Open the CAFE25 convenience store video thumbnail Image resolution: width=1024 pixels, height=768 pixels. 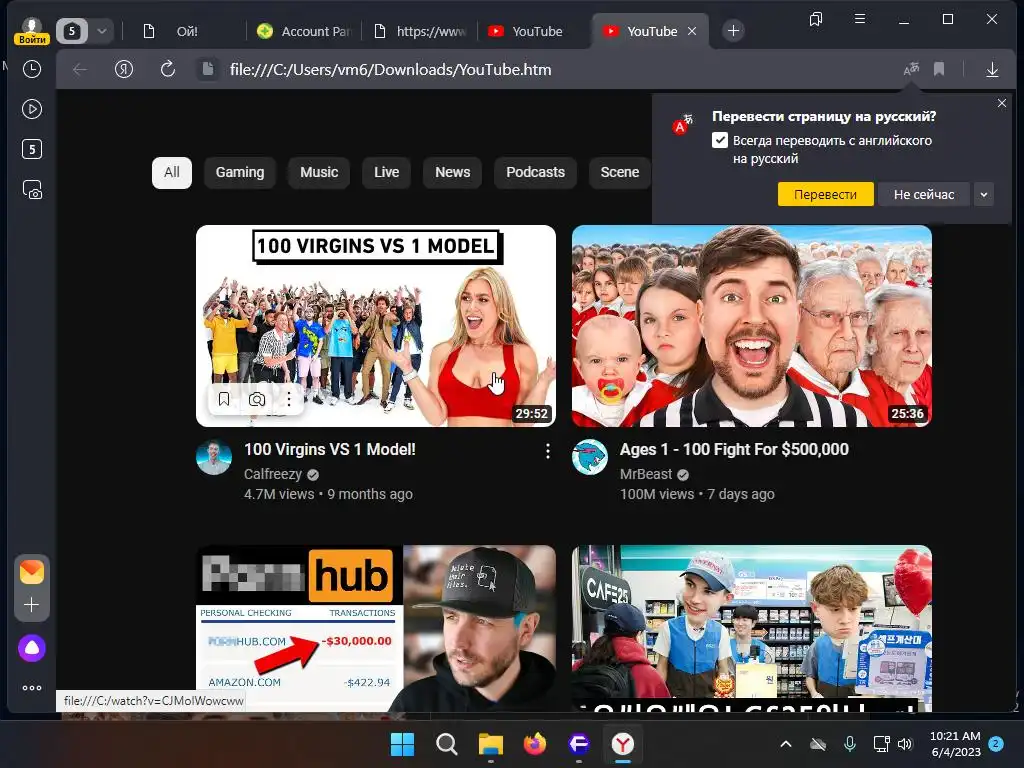(x=752, y=628)
